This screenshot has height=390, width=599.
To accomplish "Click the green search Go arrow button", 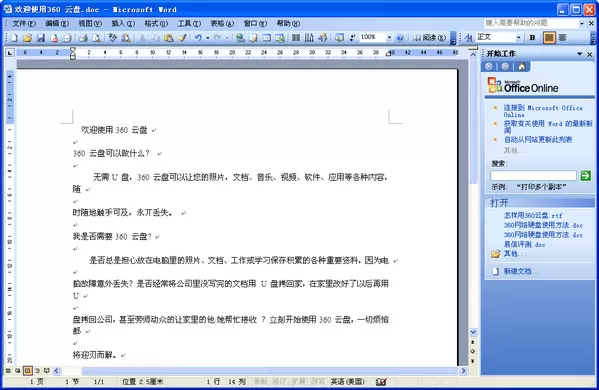I will pyautogui.click(x=585, y=175).
